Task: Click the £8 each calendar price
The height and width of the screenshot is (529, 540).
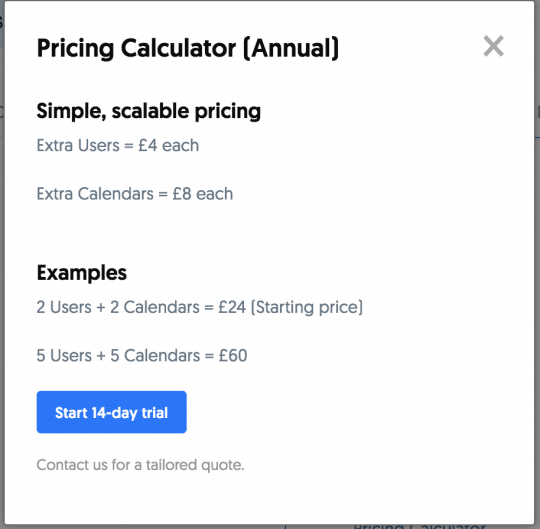Action: [x=202, y=194]
